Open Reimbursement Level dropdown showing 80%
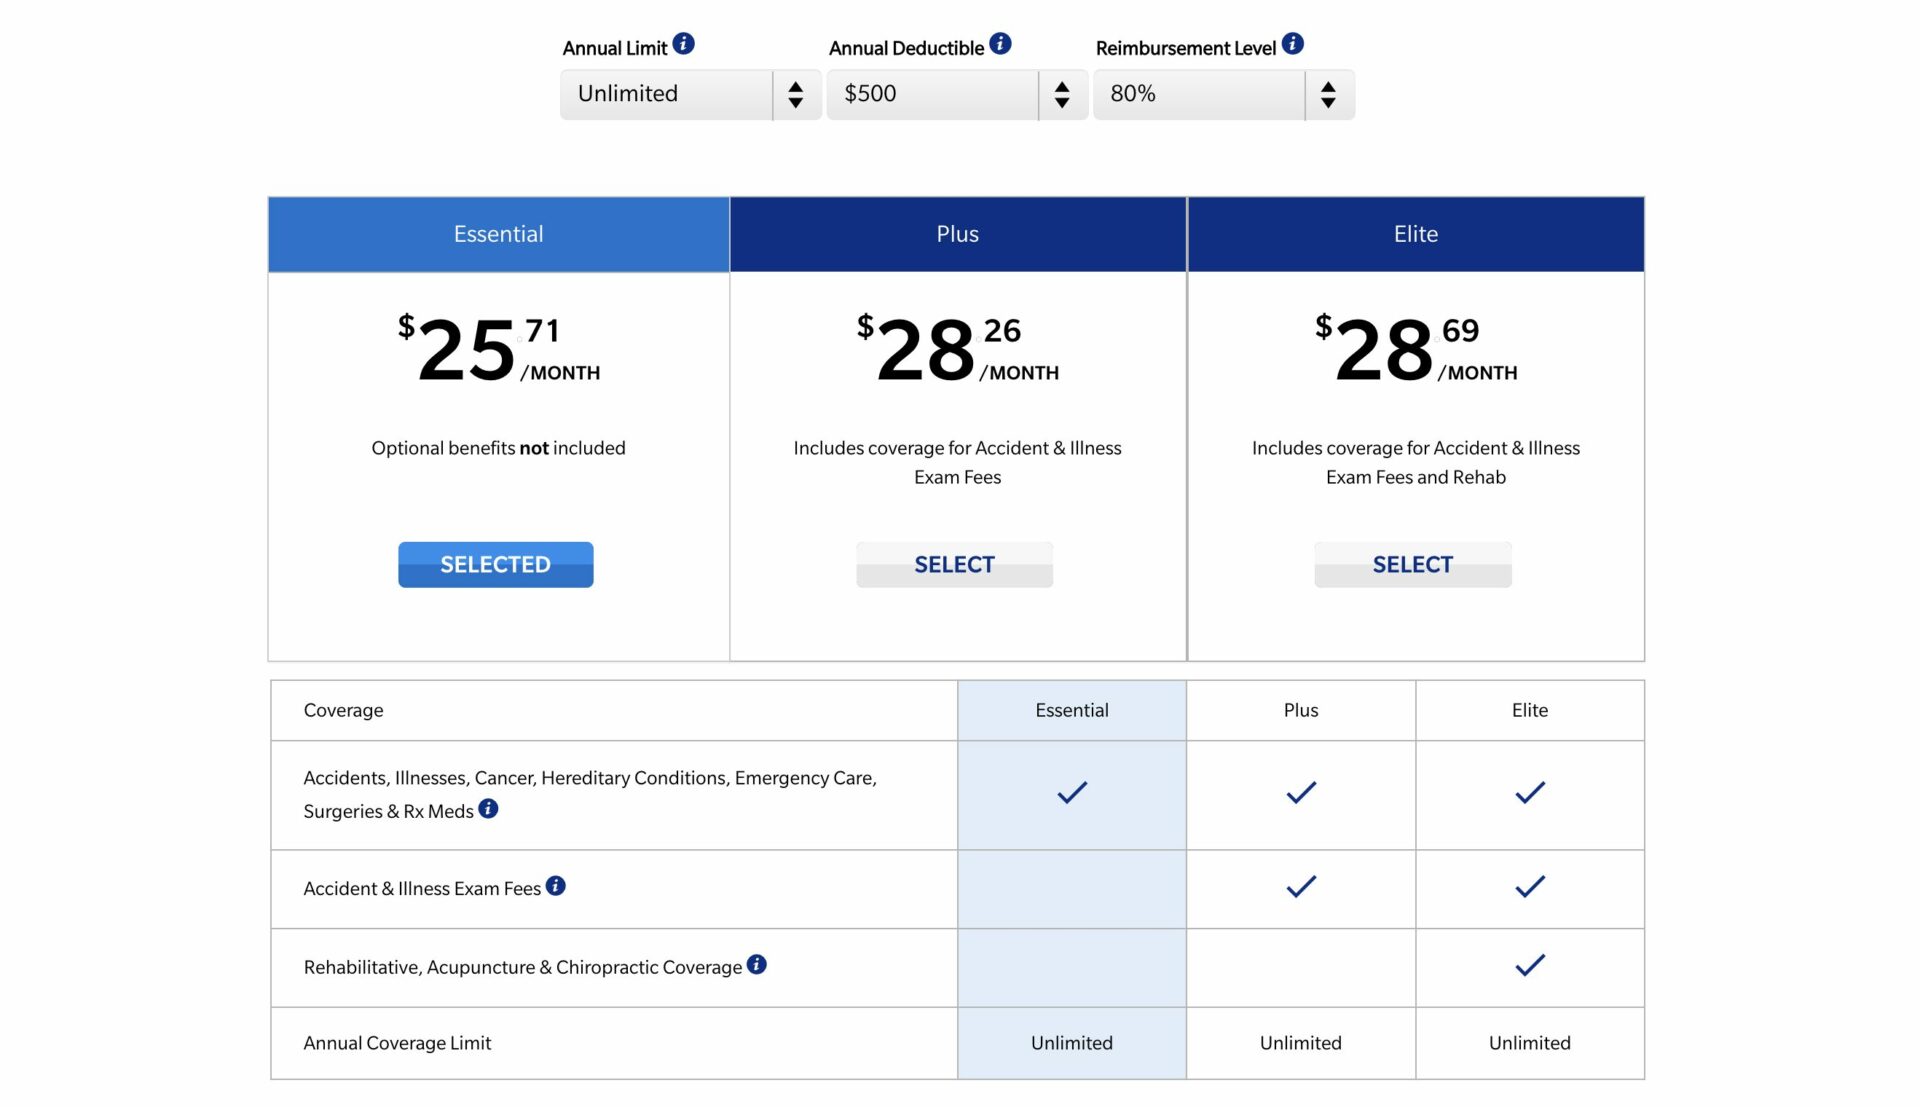1920x1107 pixels. click(x=1198, y=95)
